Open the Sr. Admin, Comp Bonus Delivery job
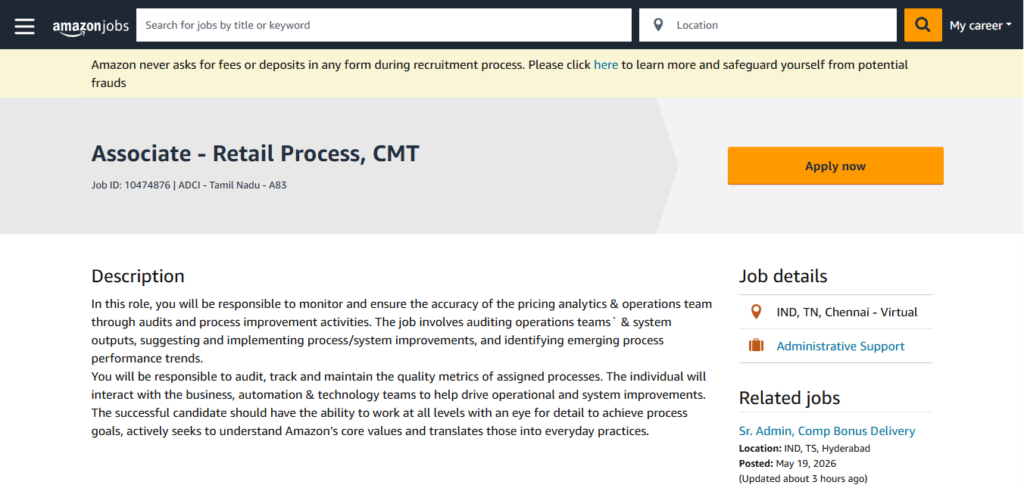Viewport: 1024px width, 485px height. [827, 431]
